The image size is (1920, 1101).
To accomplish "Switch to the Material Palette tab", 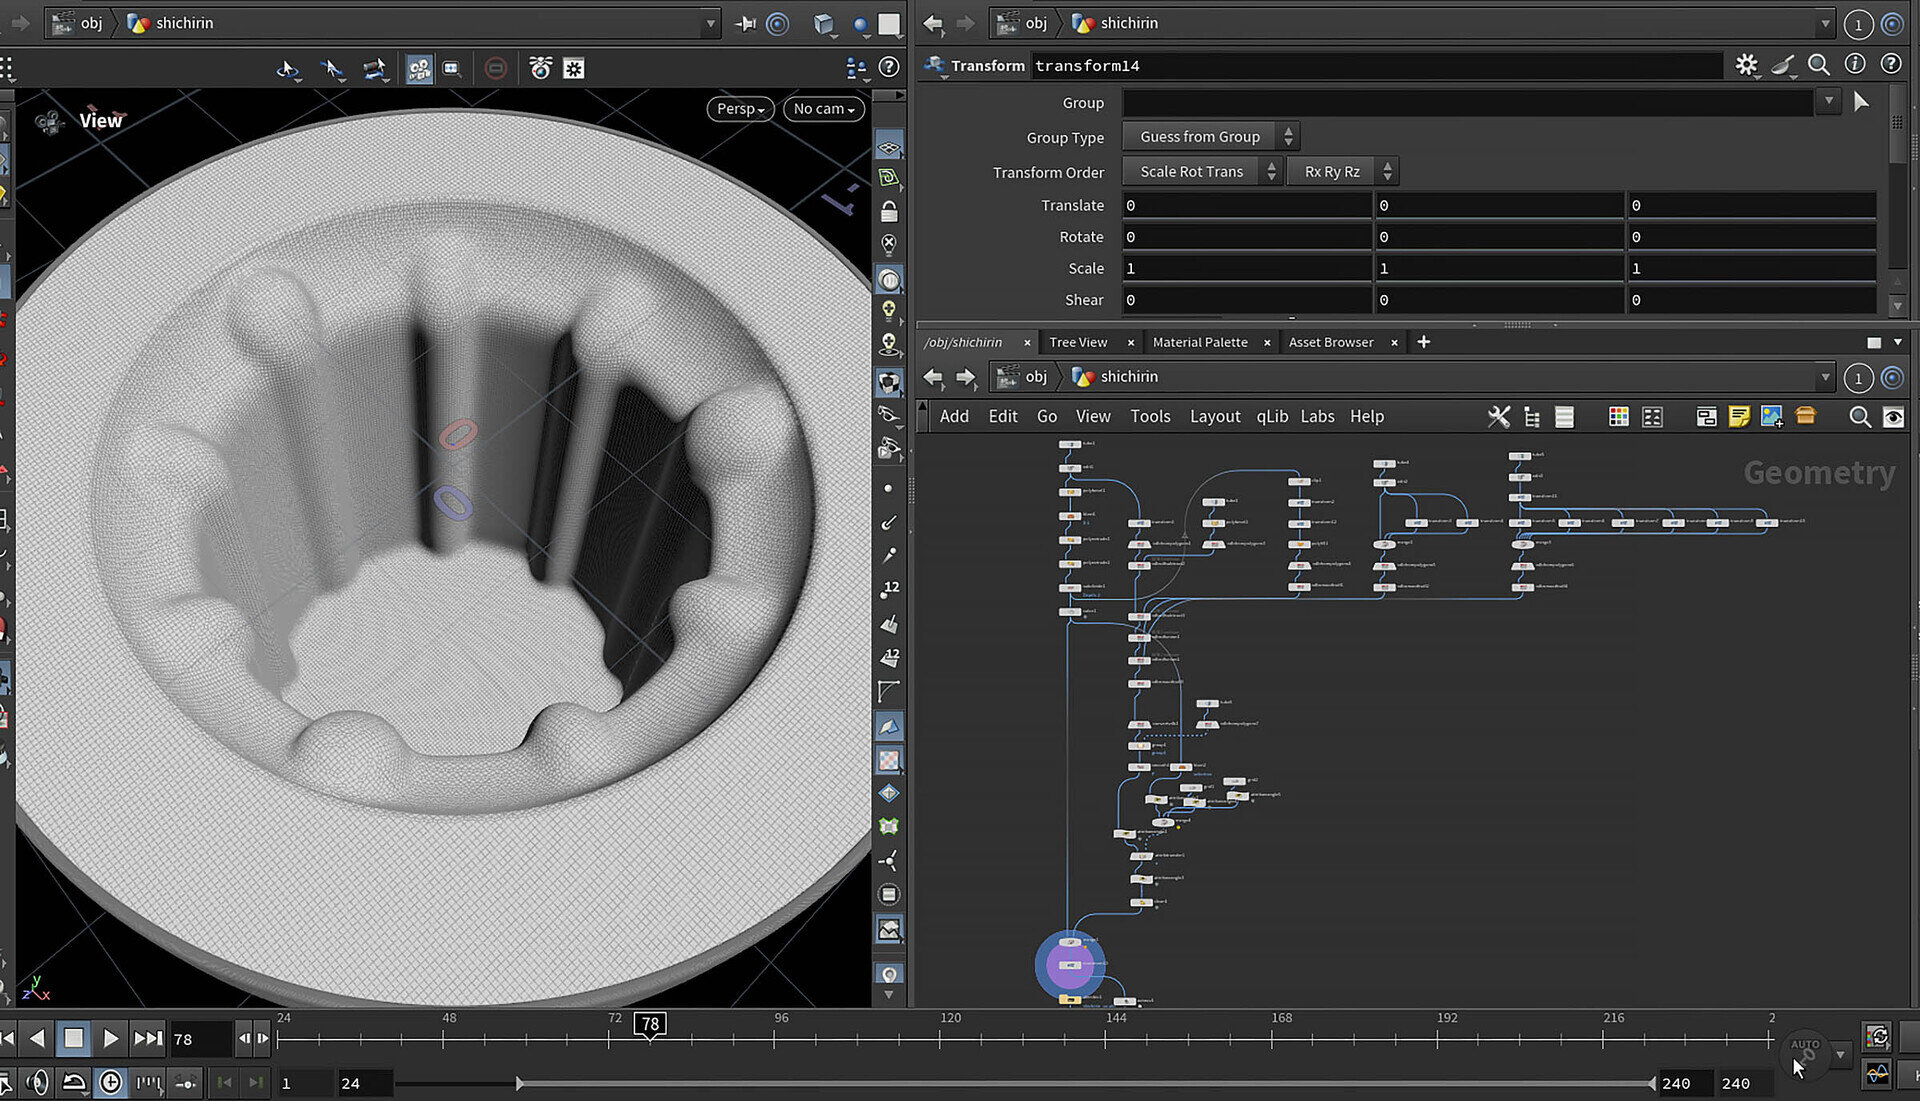I will (x=1199, y=342).
